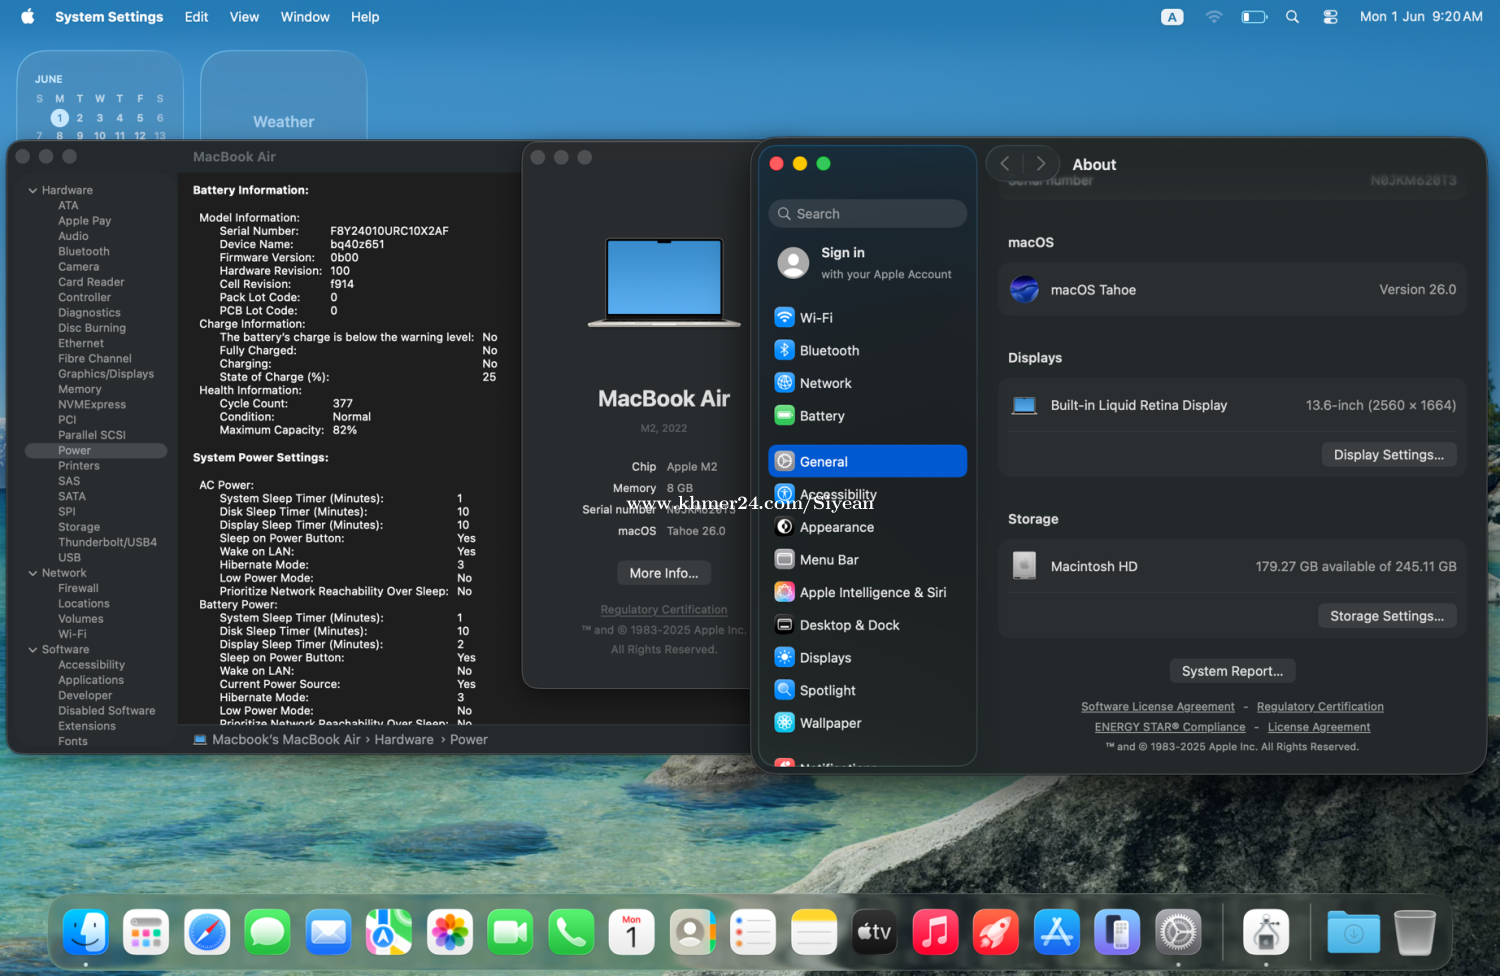1500x976 pixels.
Task: Go forward using the About pane's forward chevron
Action: (1041, 164)
